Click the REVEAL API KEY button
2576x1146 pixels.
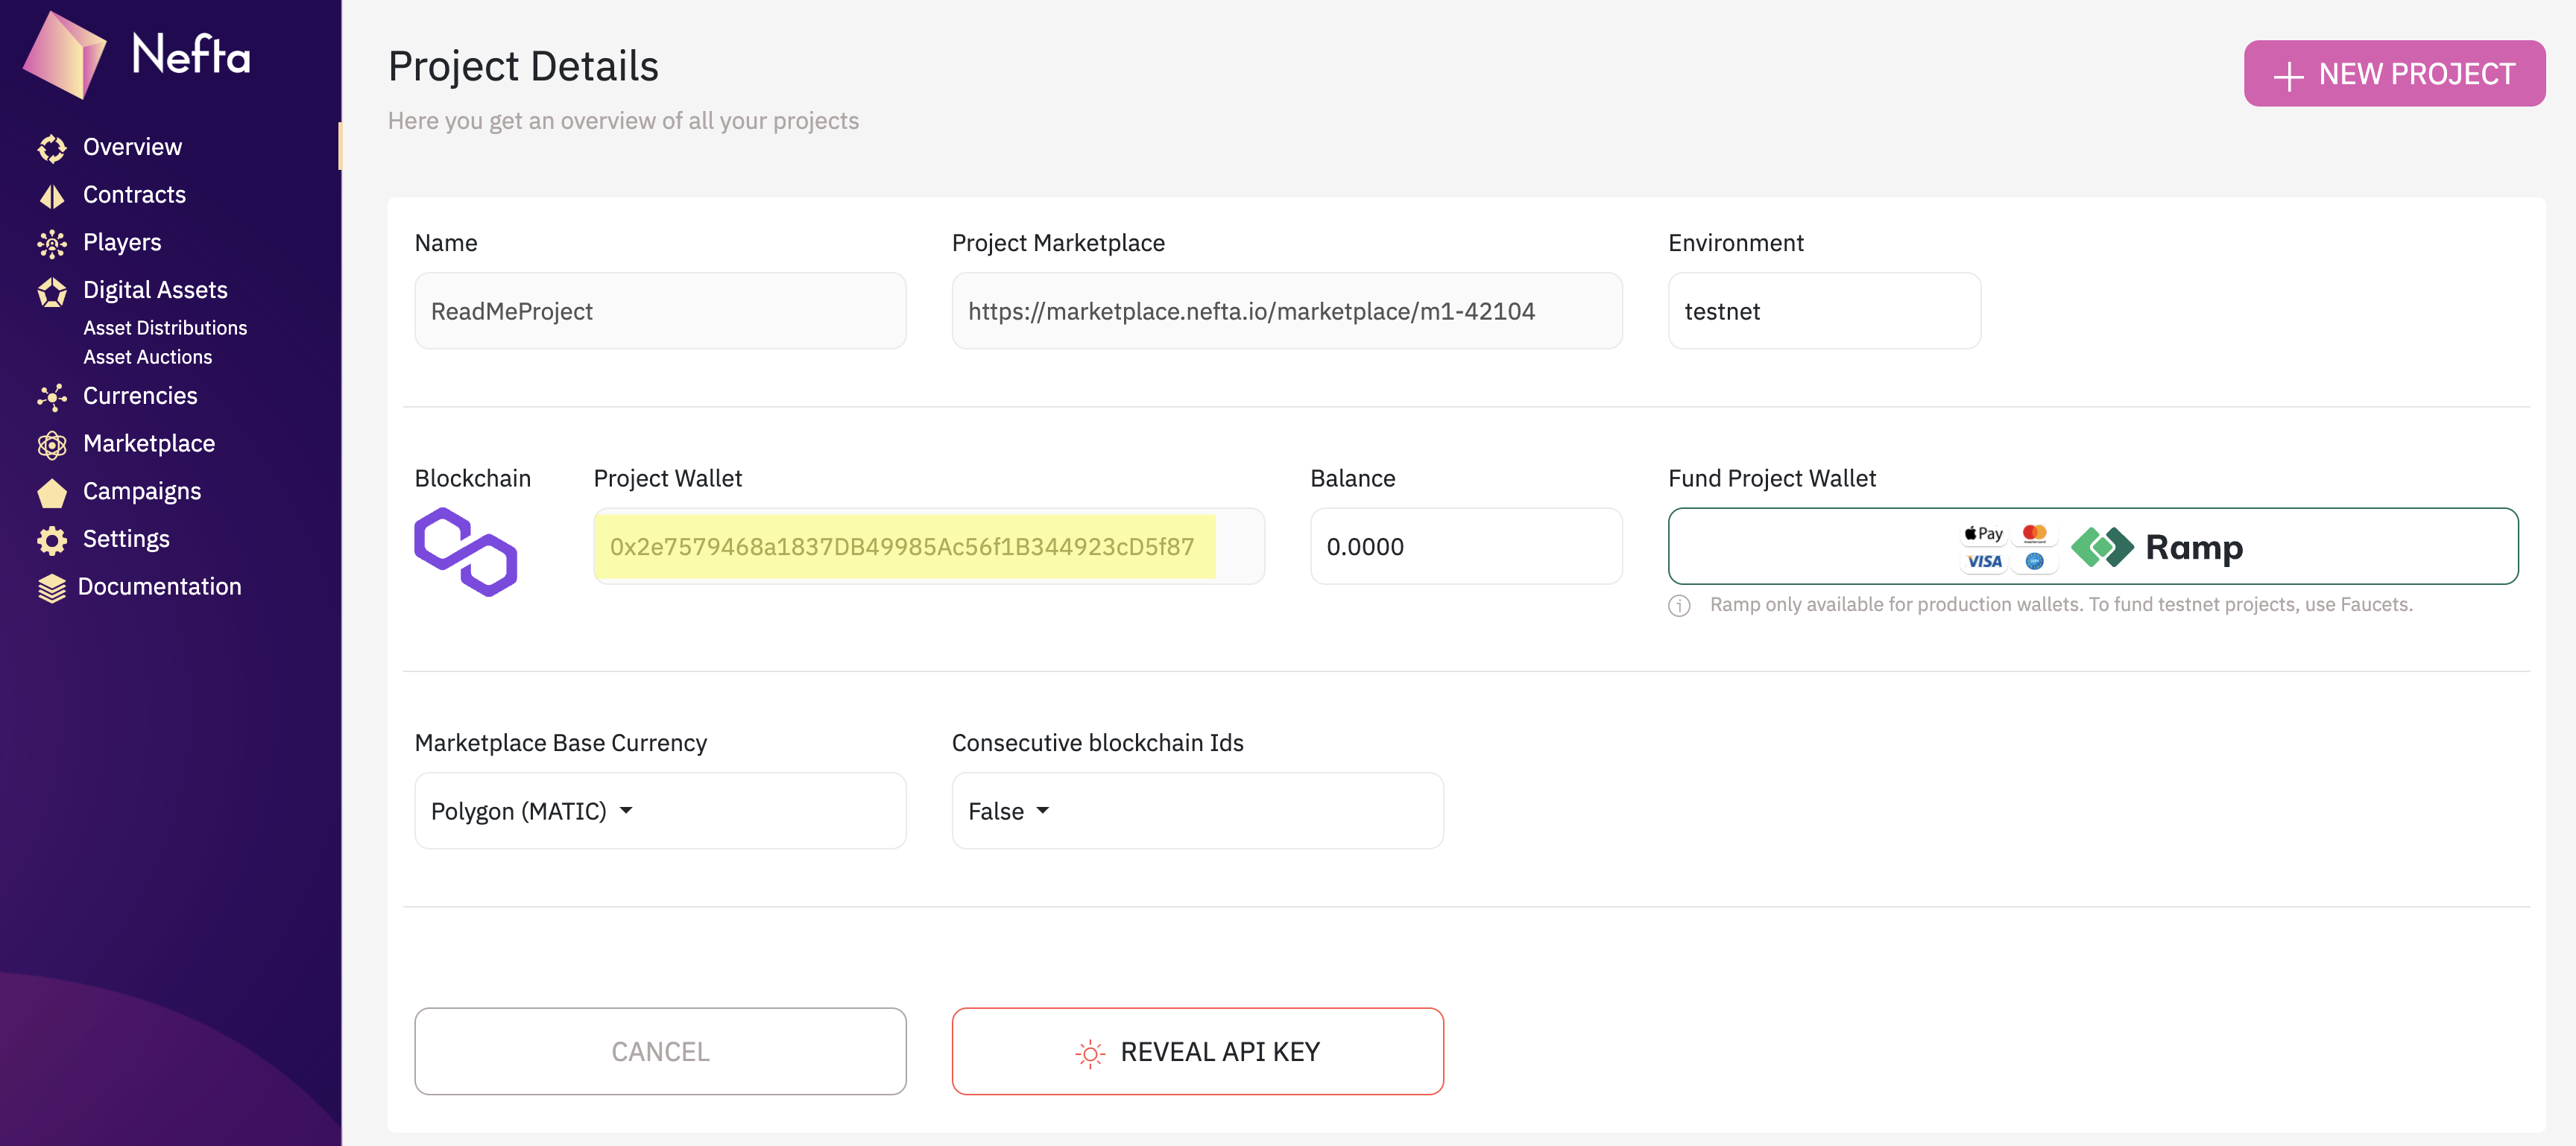1197,1051
